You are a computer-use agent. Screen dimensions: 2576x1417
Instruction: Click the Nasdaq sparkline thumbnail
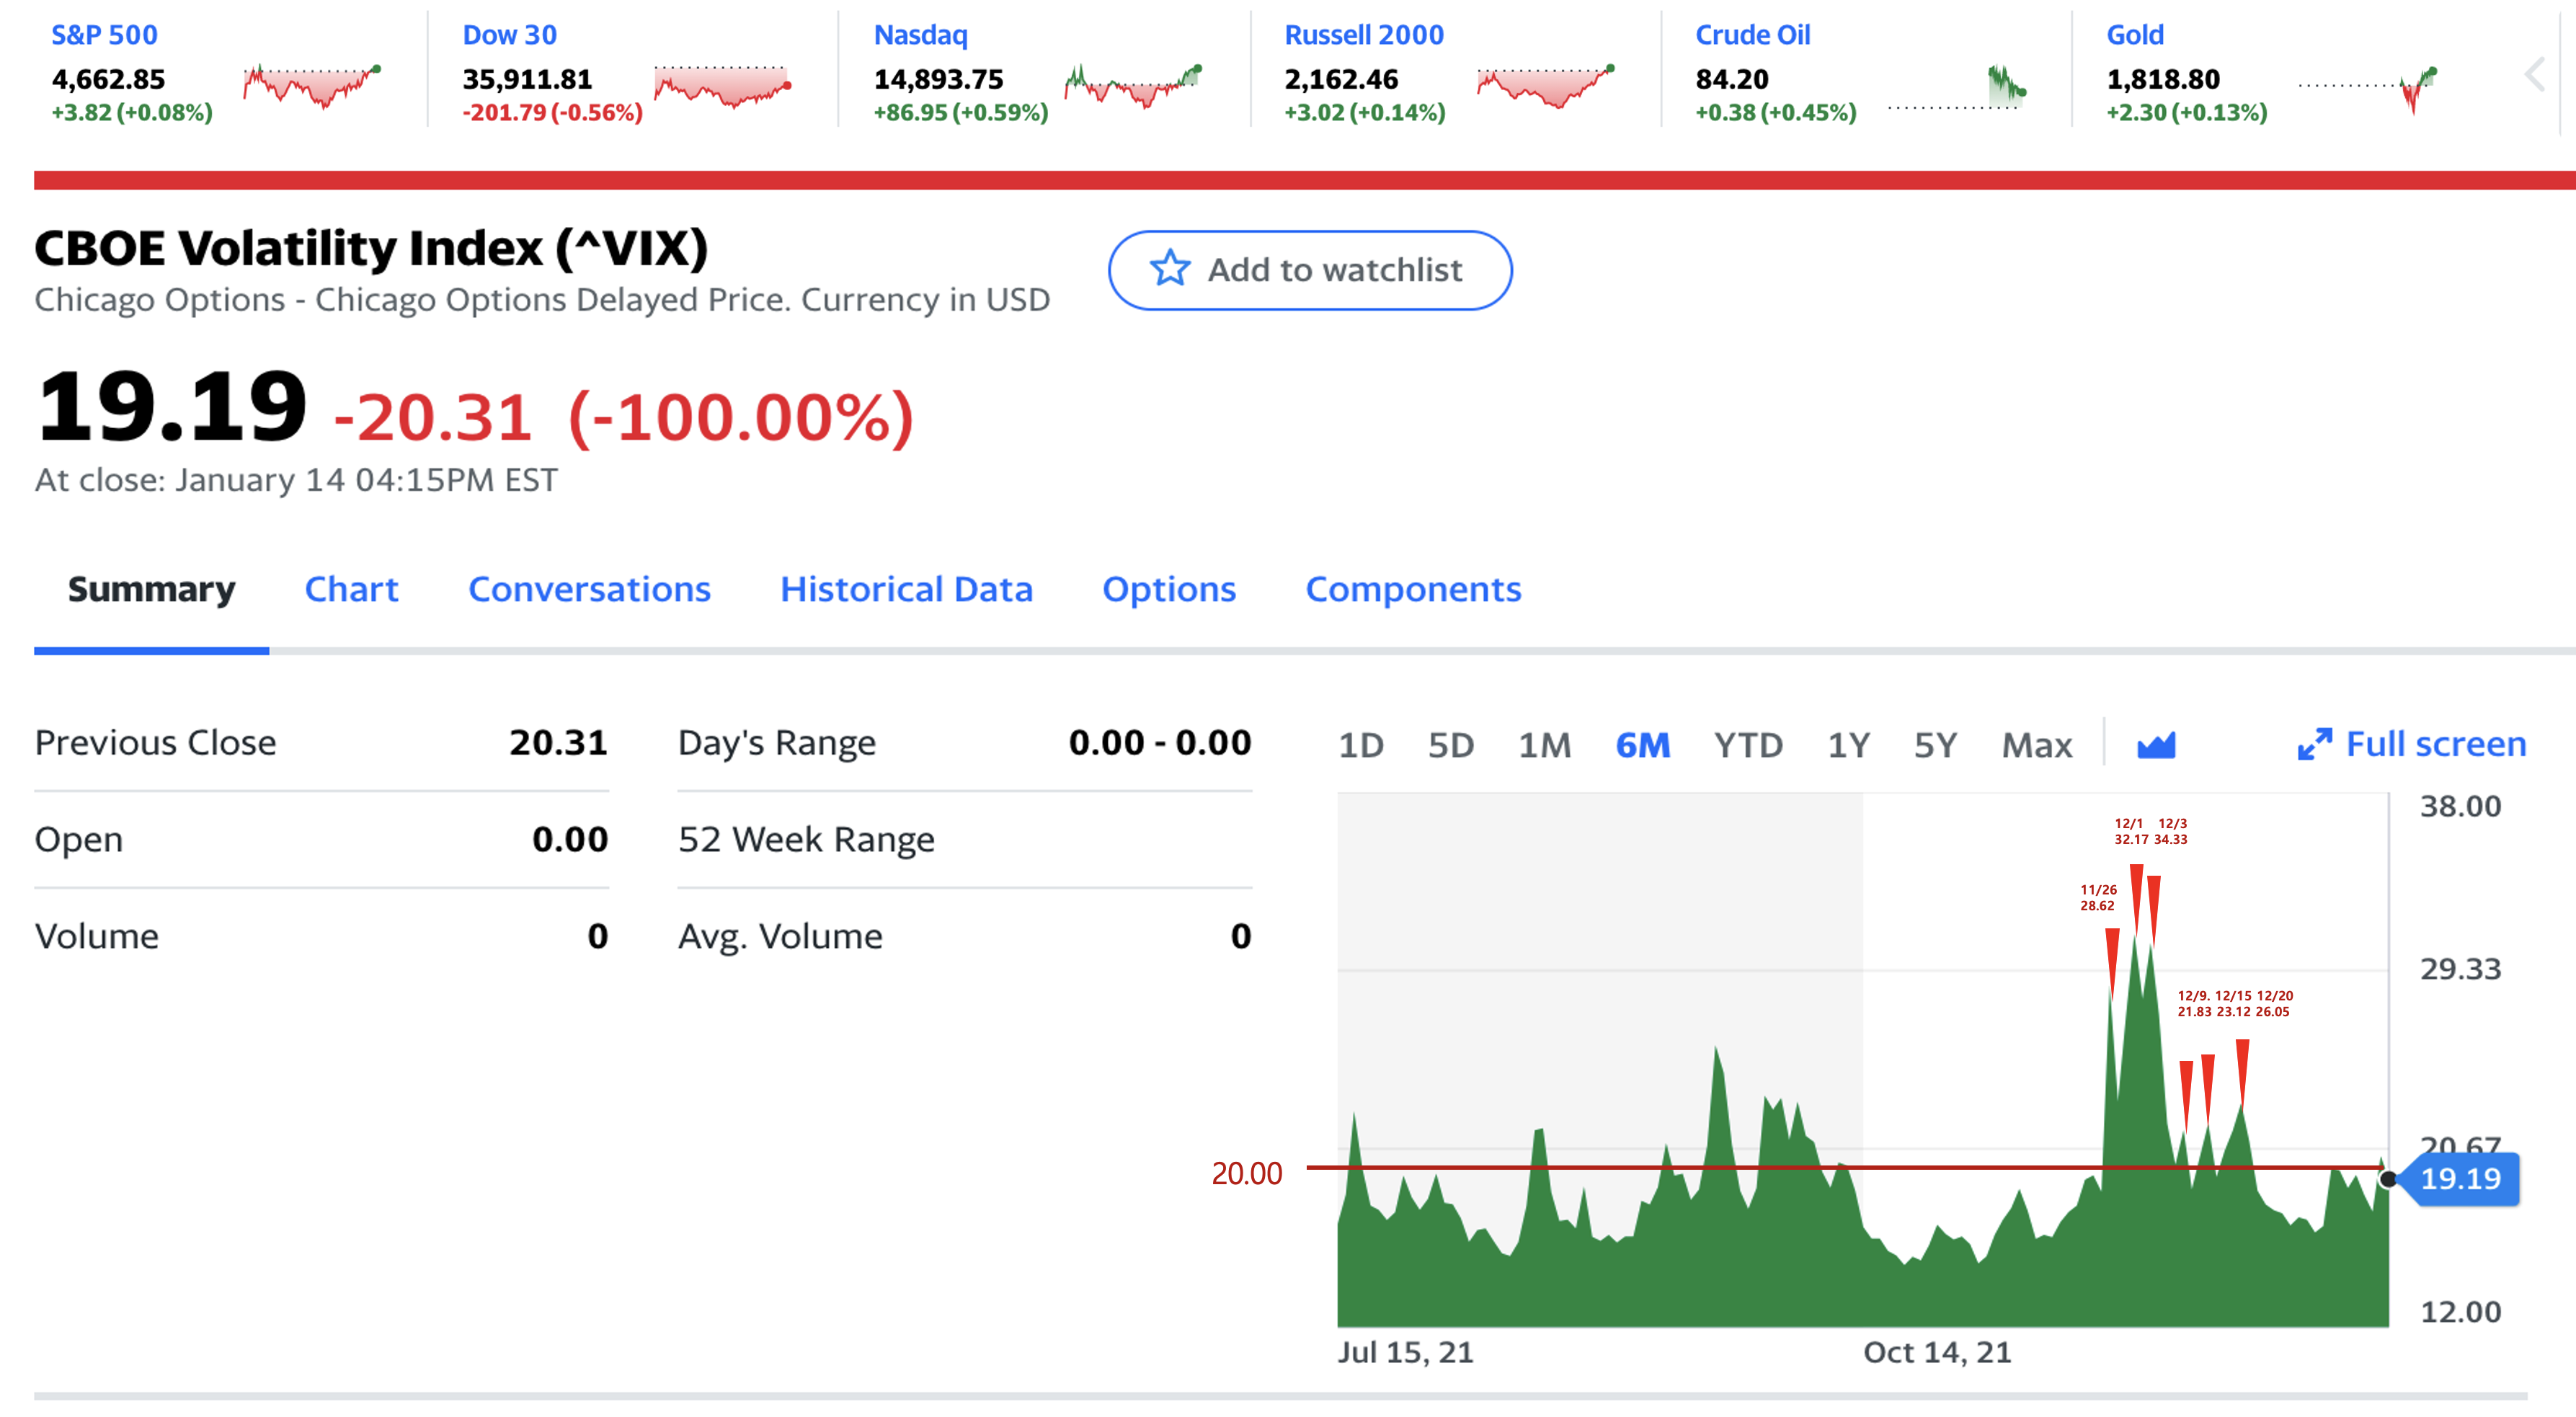point(1133,86)
